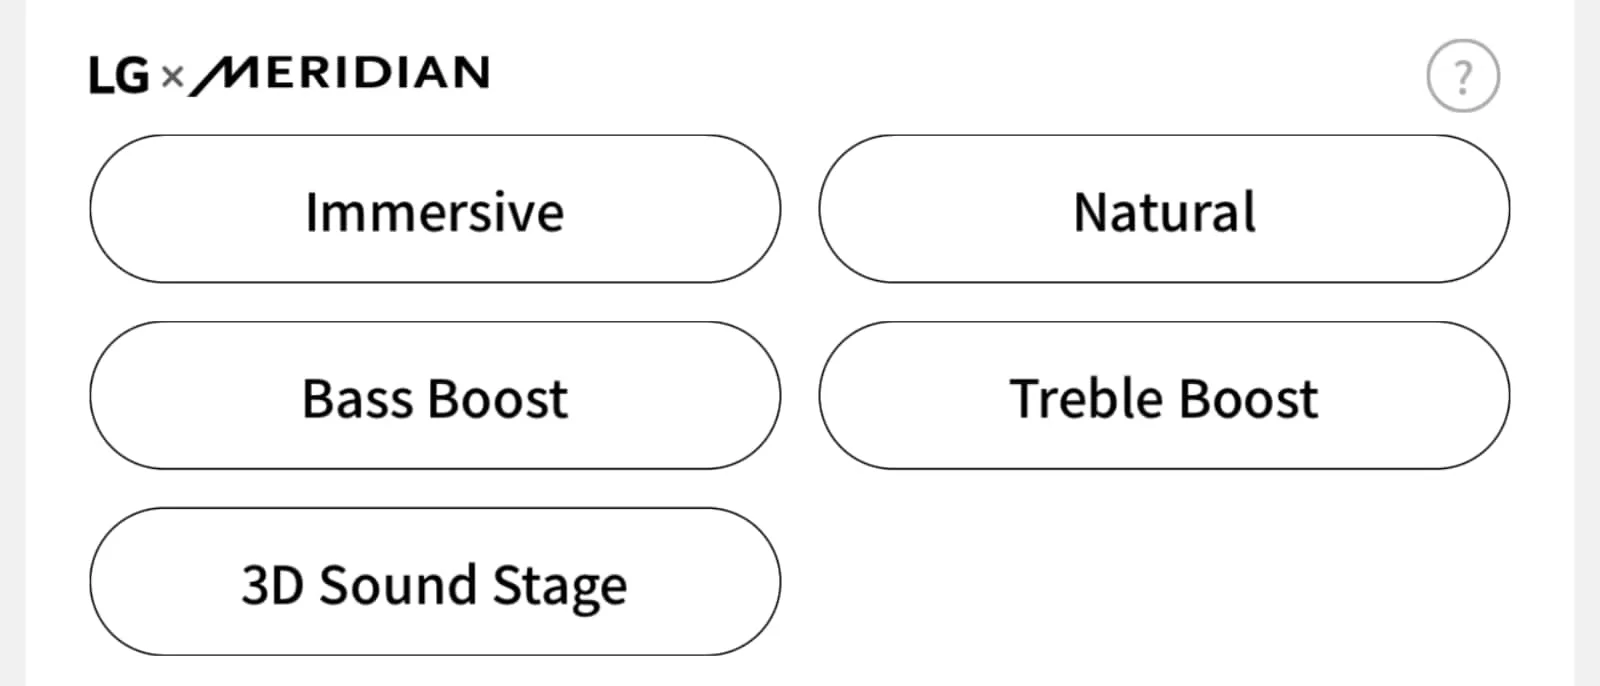Toggle Treble Boost sound effect
1600x686 pixels.
[x=1164, y=396]
